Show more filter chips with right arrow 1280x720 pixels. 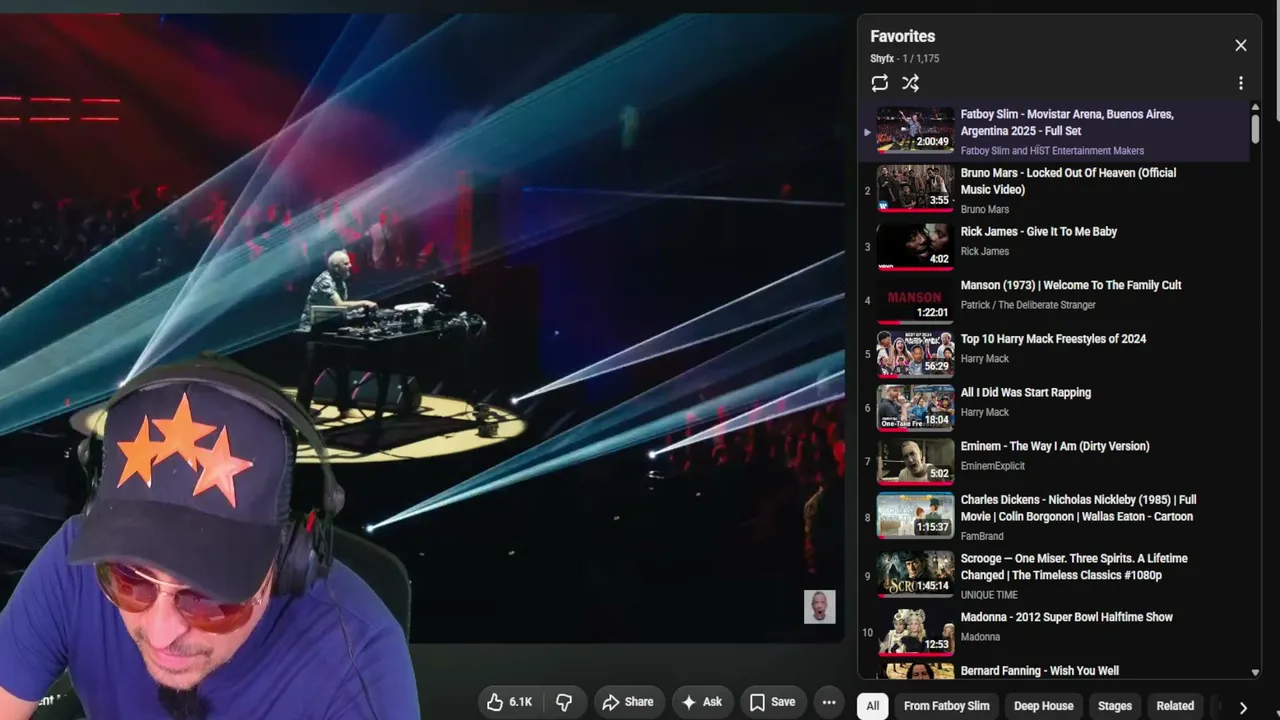(1243, 707)
